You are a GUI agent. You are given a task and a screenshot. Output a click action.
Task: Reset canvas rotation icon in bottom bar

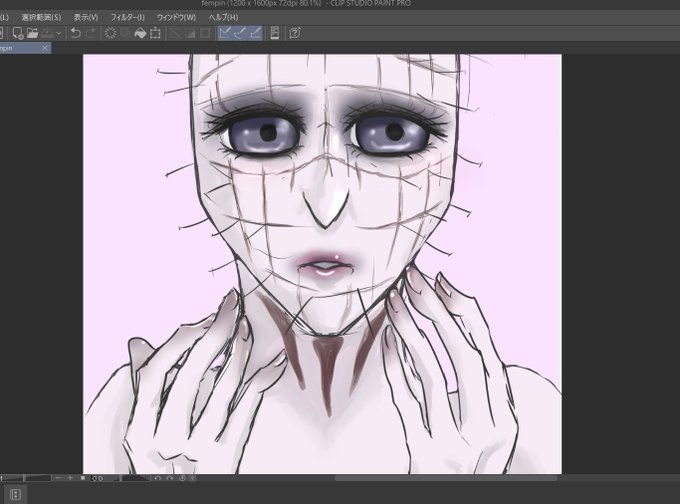pos(182,478)
